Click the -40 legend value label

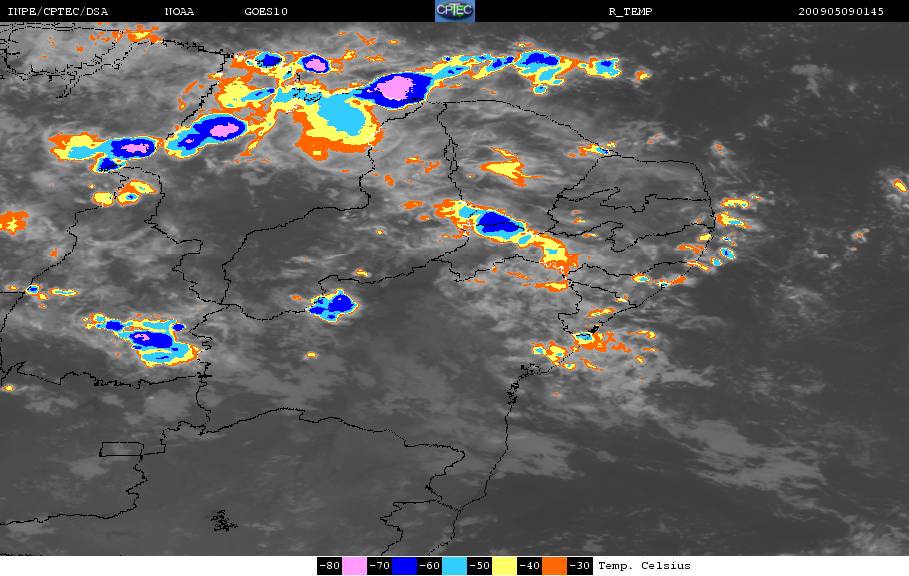tap(529, 566)
